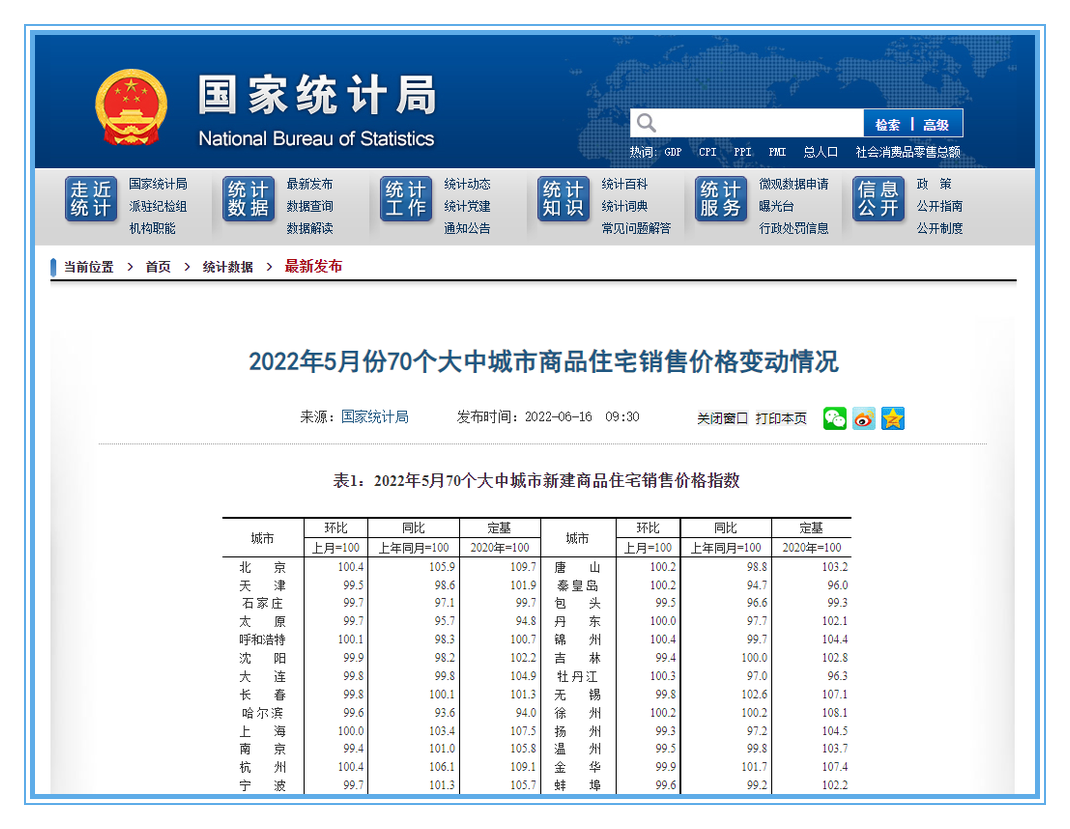Viewport: 1070px width, 829px height.
Task: Open the 统计服务 blue tile
Action: click(x=721, y=199)
